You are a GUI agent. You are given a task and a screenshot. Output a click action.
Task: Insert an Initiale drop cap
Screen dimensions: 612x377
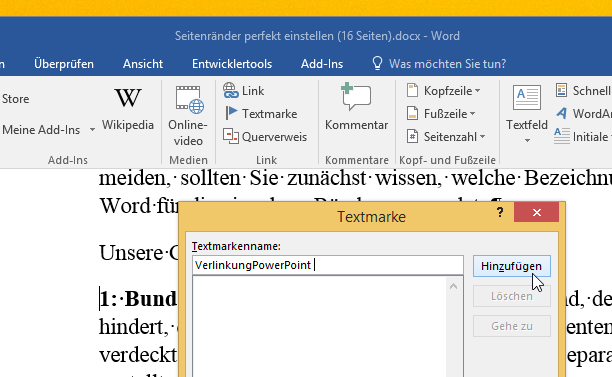pos(583,137)
